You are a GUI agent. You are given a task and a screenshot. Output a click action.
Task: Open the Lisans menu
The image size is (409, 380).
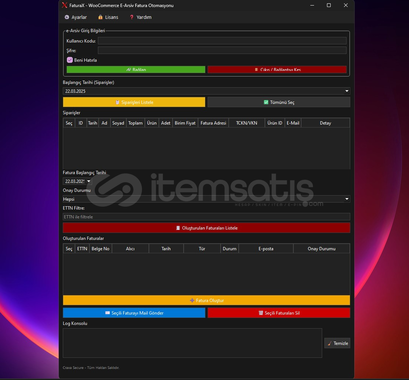(108, 17)
